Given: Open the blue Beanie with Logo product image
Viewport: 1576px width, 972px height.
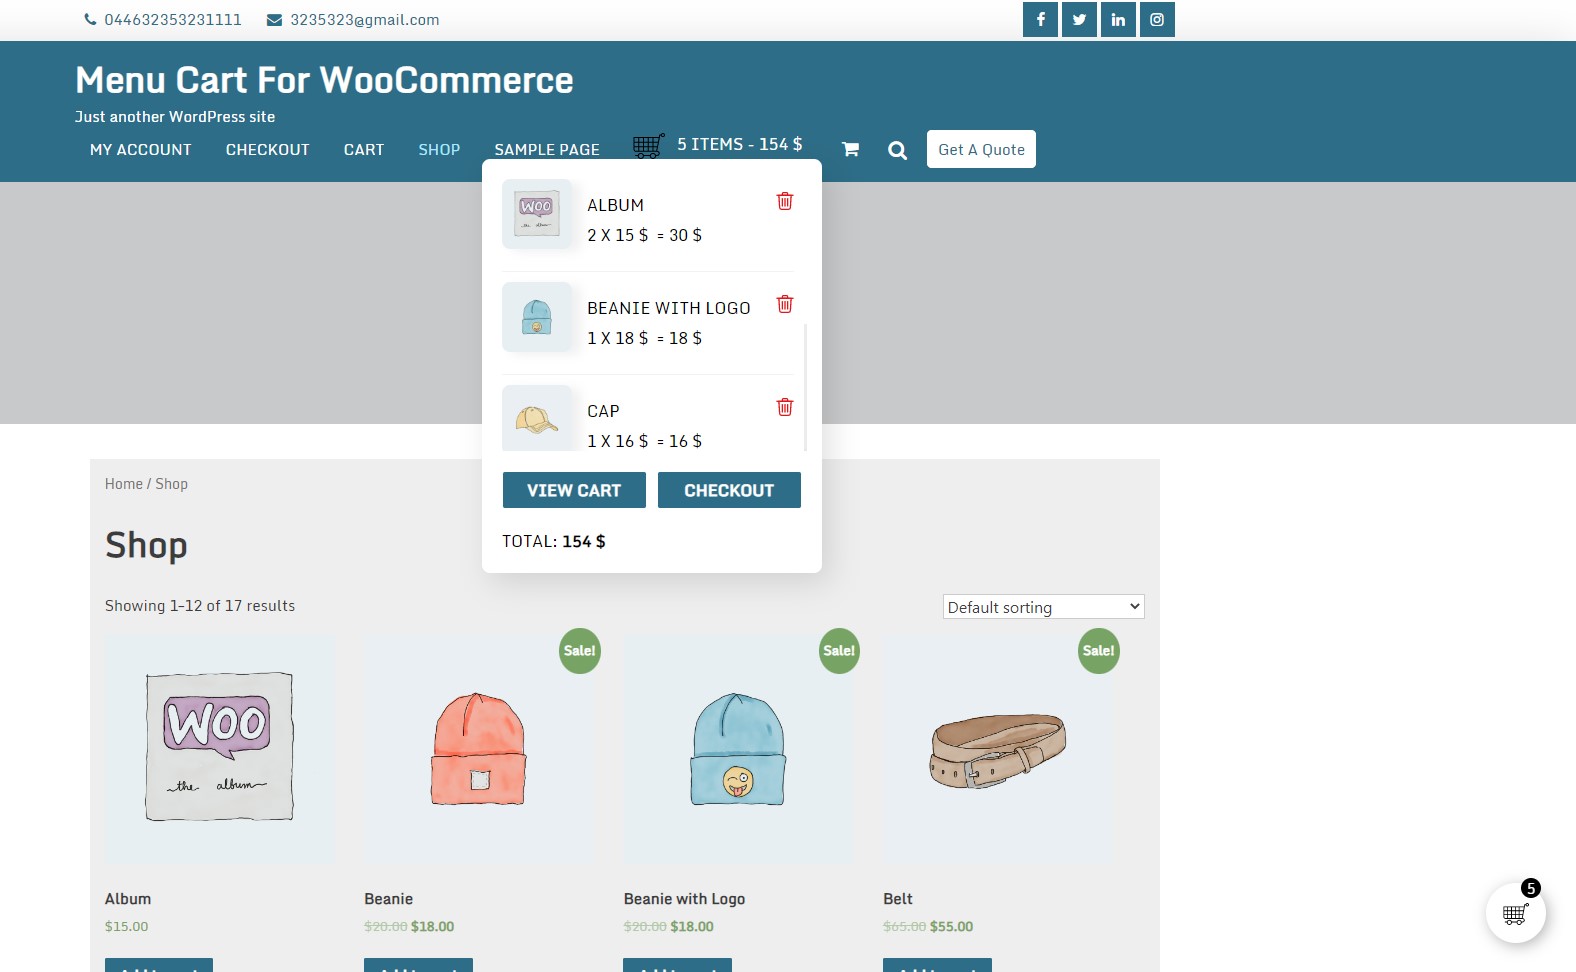Looking at the screenshot, I should pos(739,749).
